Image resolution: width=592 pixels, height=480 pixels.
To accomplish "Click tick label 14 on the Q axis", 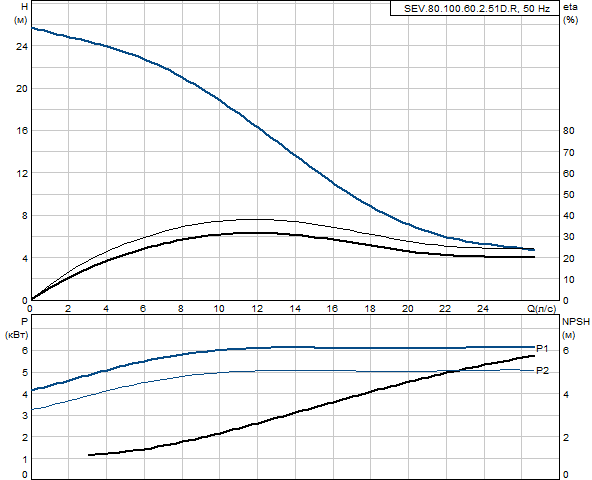I will point(295,309).
